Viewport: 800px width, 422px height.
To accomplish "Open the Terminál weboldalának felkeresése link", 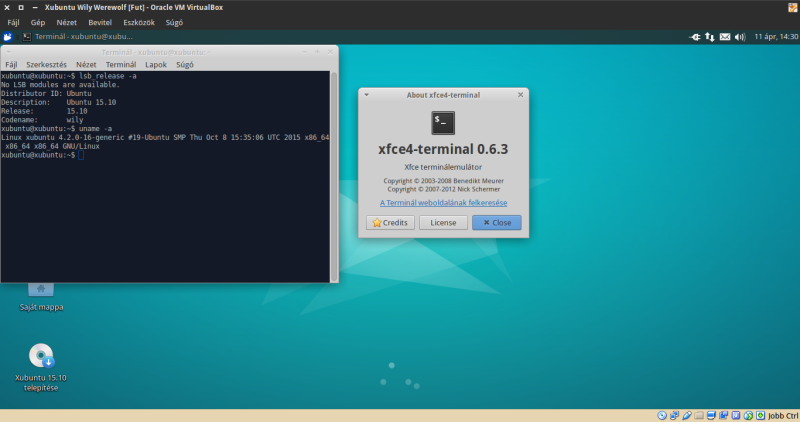I will click(x=443, y=203).
